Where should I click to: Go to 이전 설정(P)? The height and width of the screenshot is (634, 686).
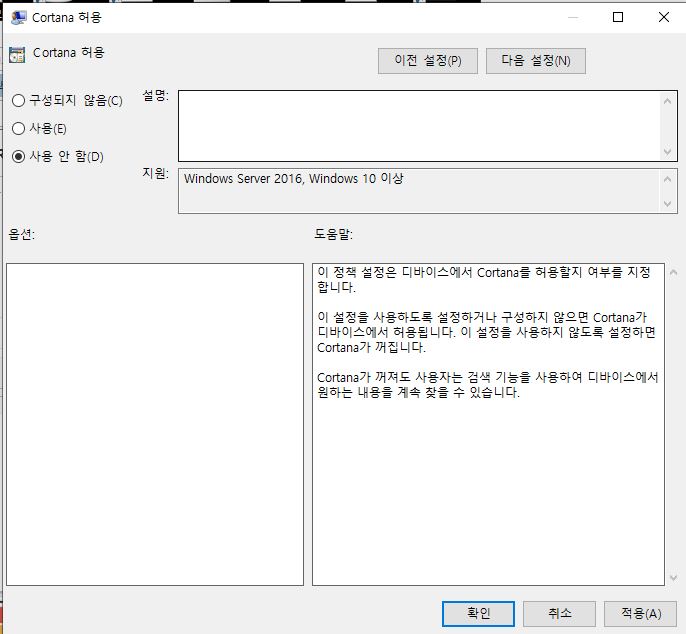427,61
